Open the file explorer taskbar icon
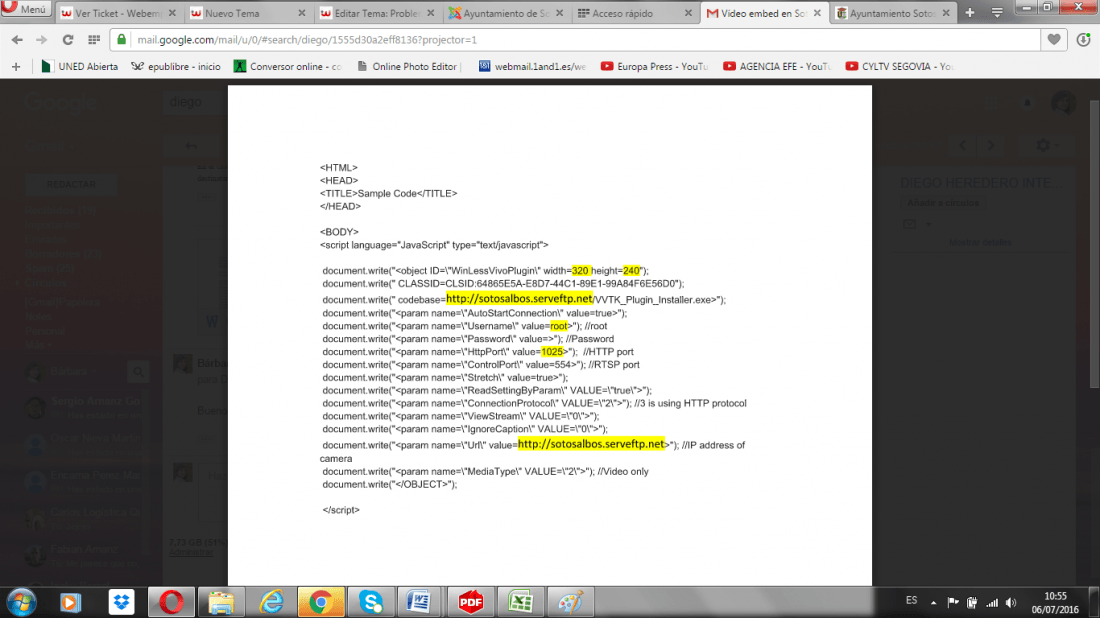This screenshot has width=1100, height=618. point(221,603)
